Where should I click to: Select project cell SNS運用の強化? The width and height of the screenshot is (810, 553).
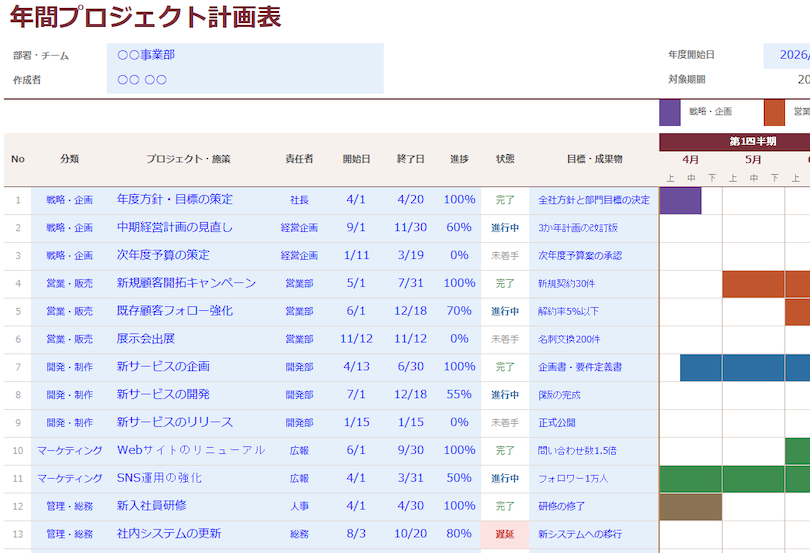190,479
